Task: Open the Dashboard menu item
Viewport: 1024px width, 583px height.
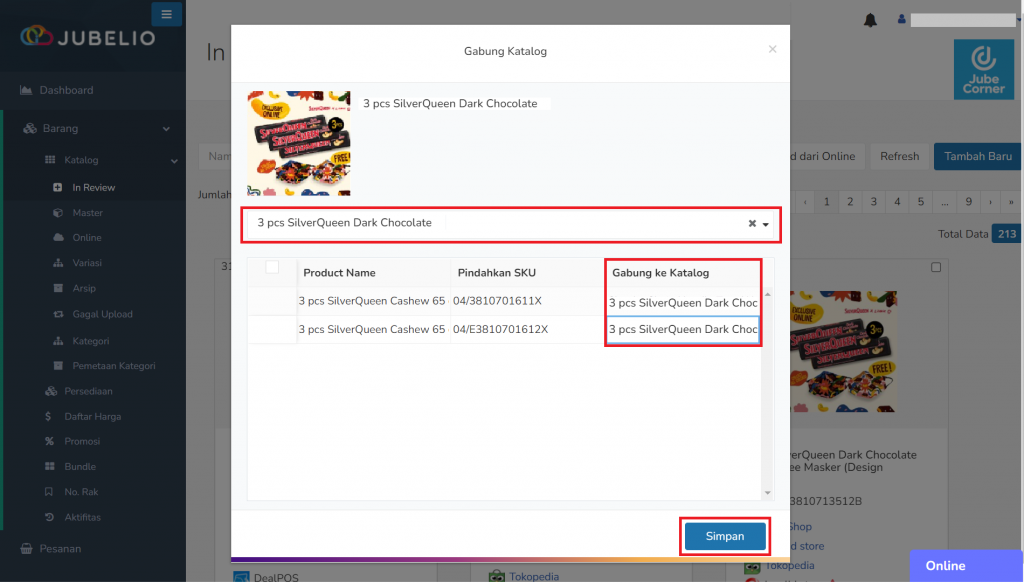Action: click(66, 90)
